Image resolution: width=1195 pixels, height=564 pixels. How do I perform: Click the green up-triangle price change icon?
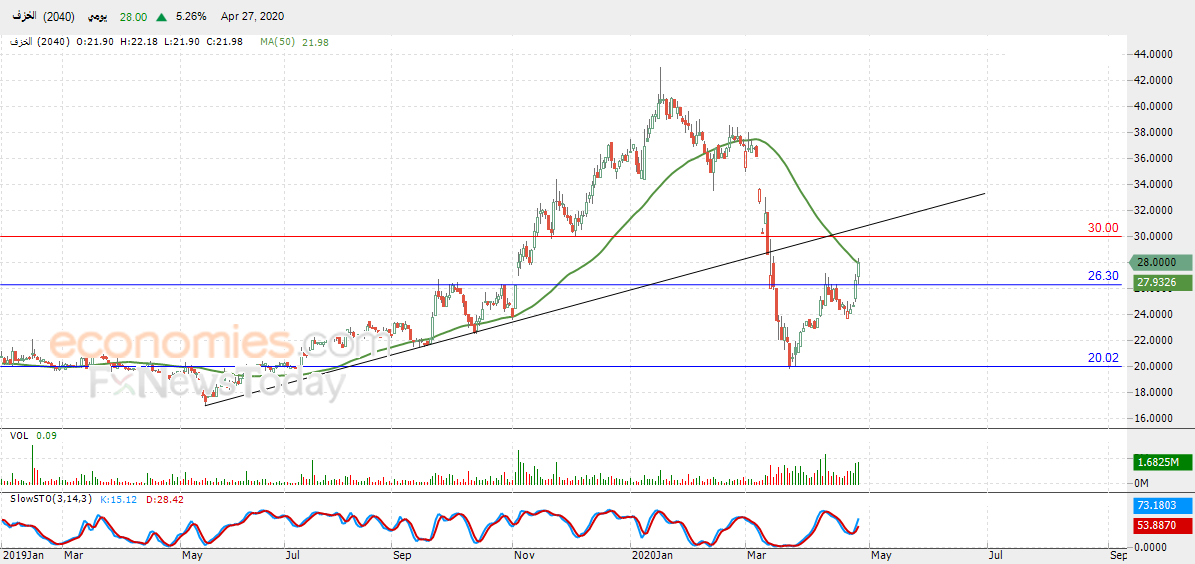[162, 16]
